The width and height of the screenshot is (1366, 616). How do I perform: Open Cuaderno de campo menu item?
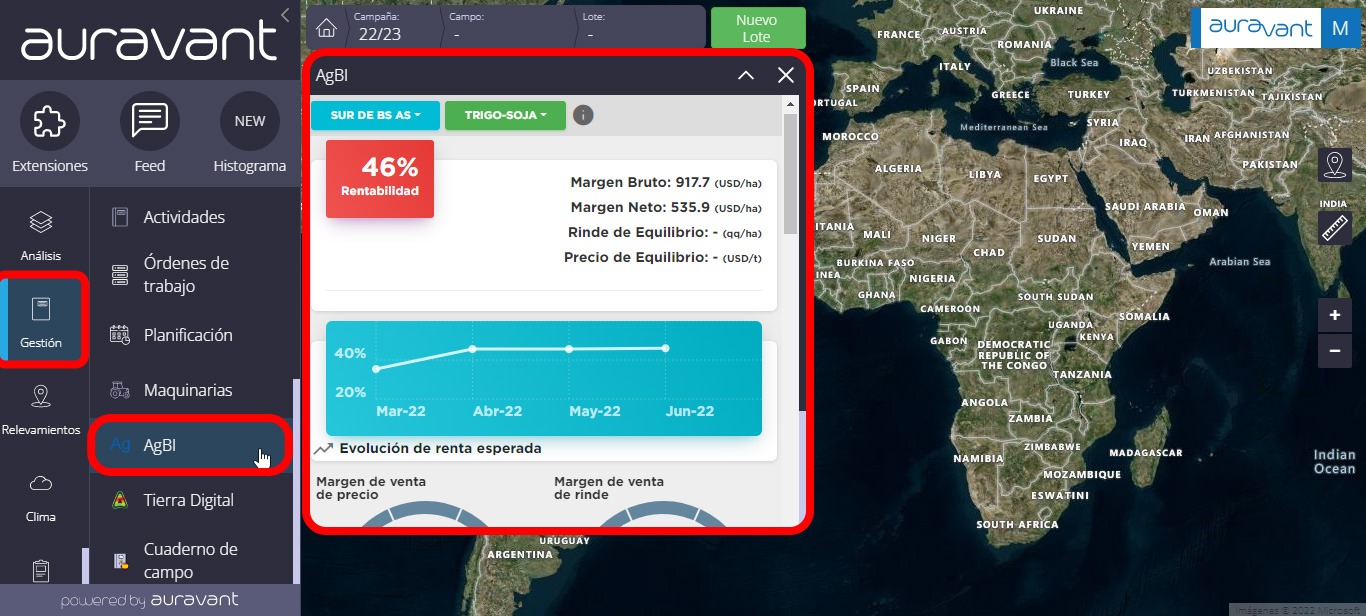190,560
